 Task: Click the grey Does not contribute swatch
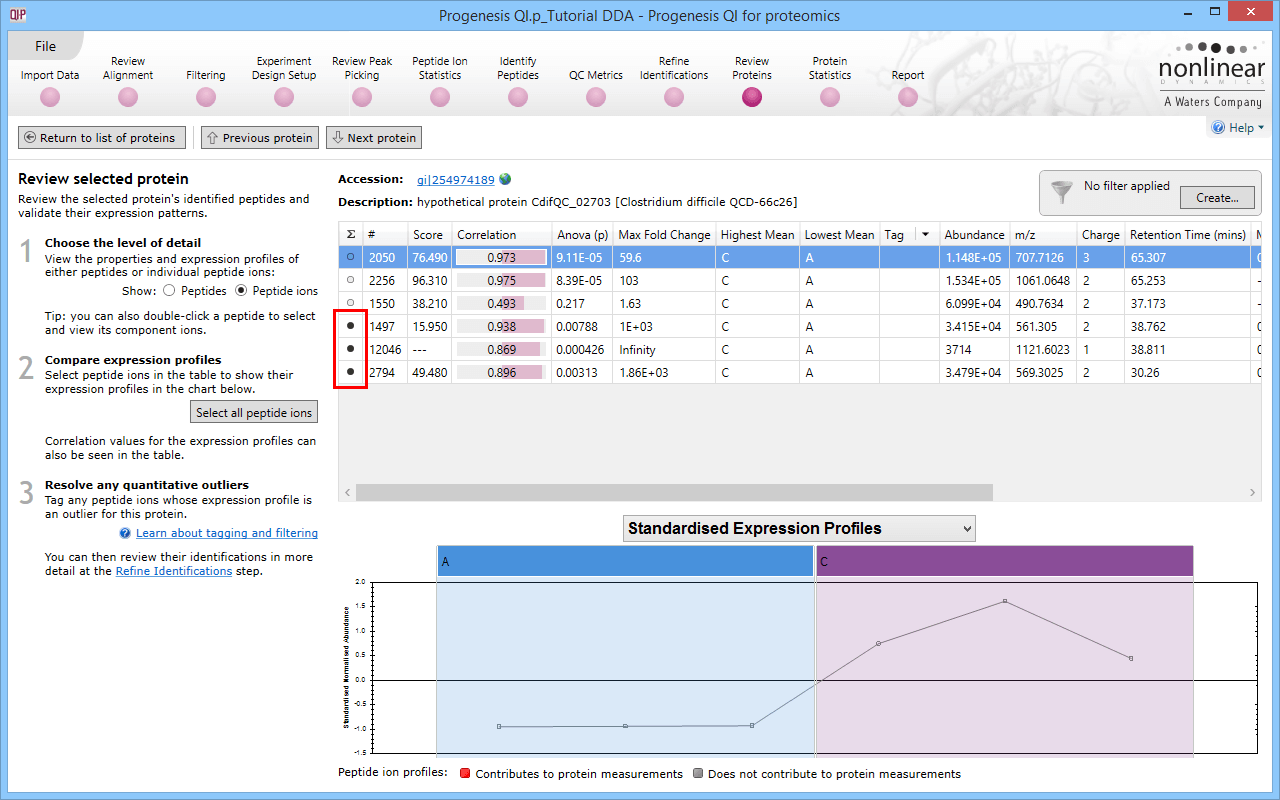[x=698, y=773]
